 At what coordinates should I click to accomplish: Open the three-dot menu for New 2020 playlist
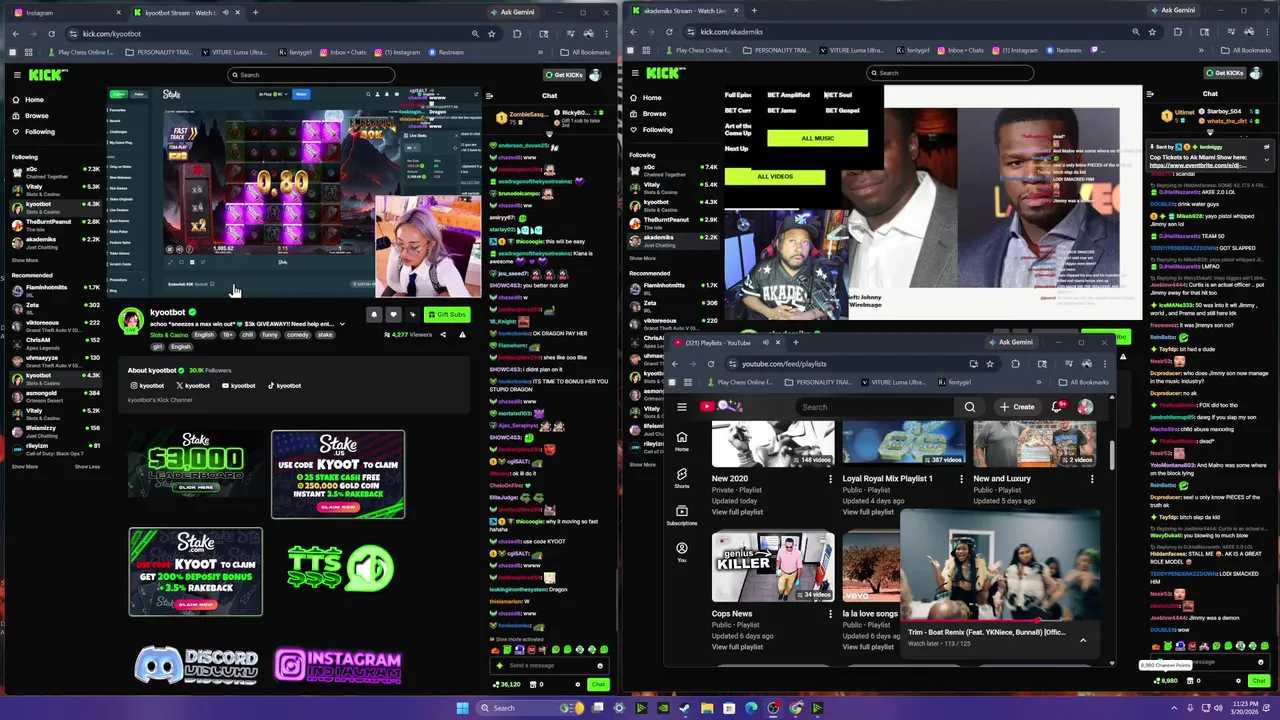pos(830,479)
